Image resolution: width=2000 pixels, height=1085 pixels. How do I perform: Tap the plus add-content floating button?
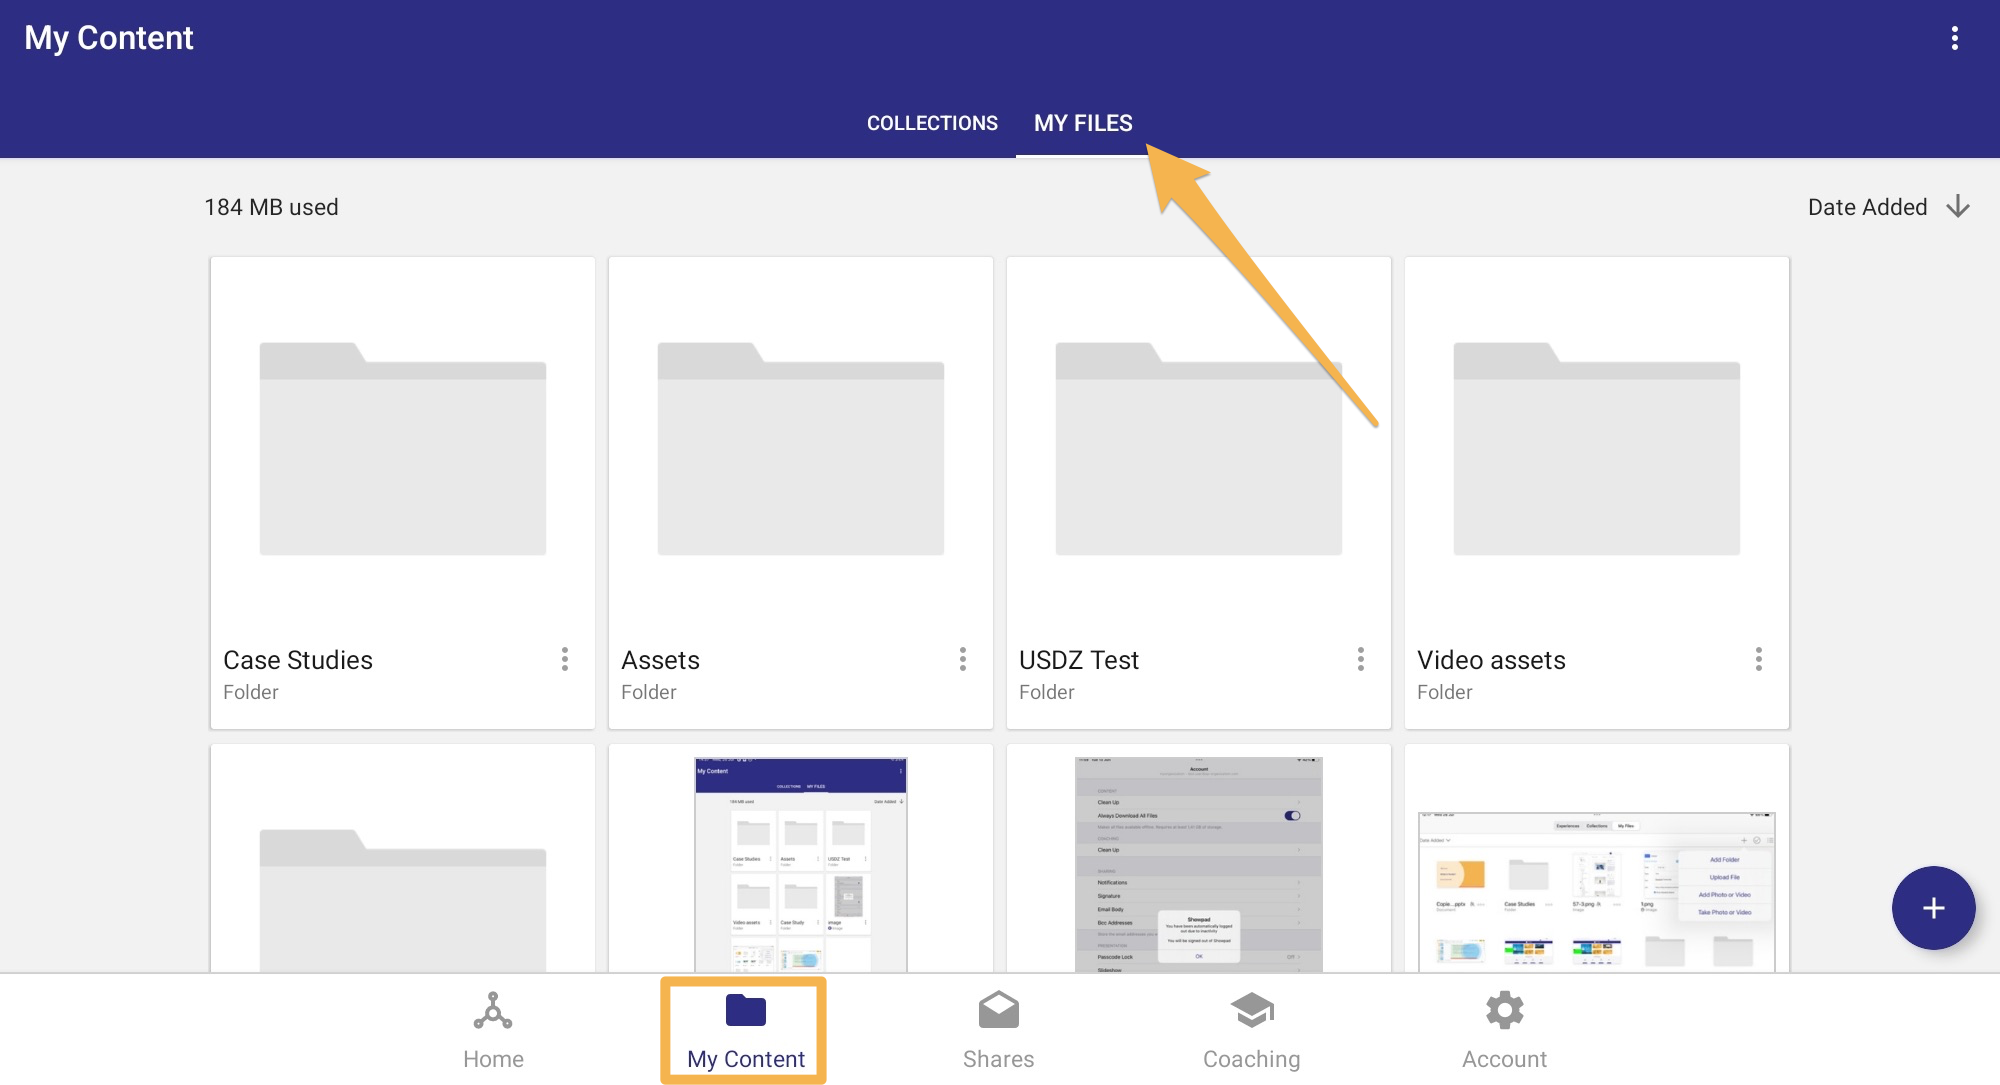click(x=1933, y=908)
